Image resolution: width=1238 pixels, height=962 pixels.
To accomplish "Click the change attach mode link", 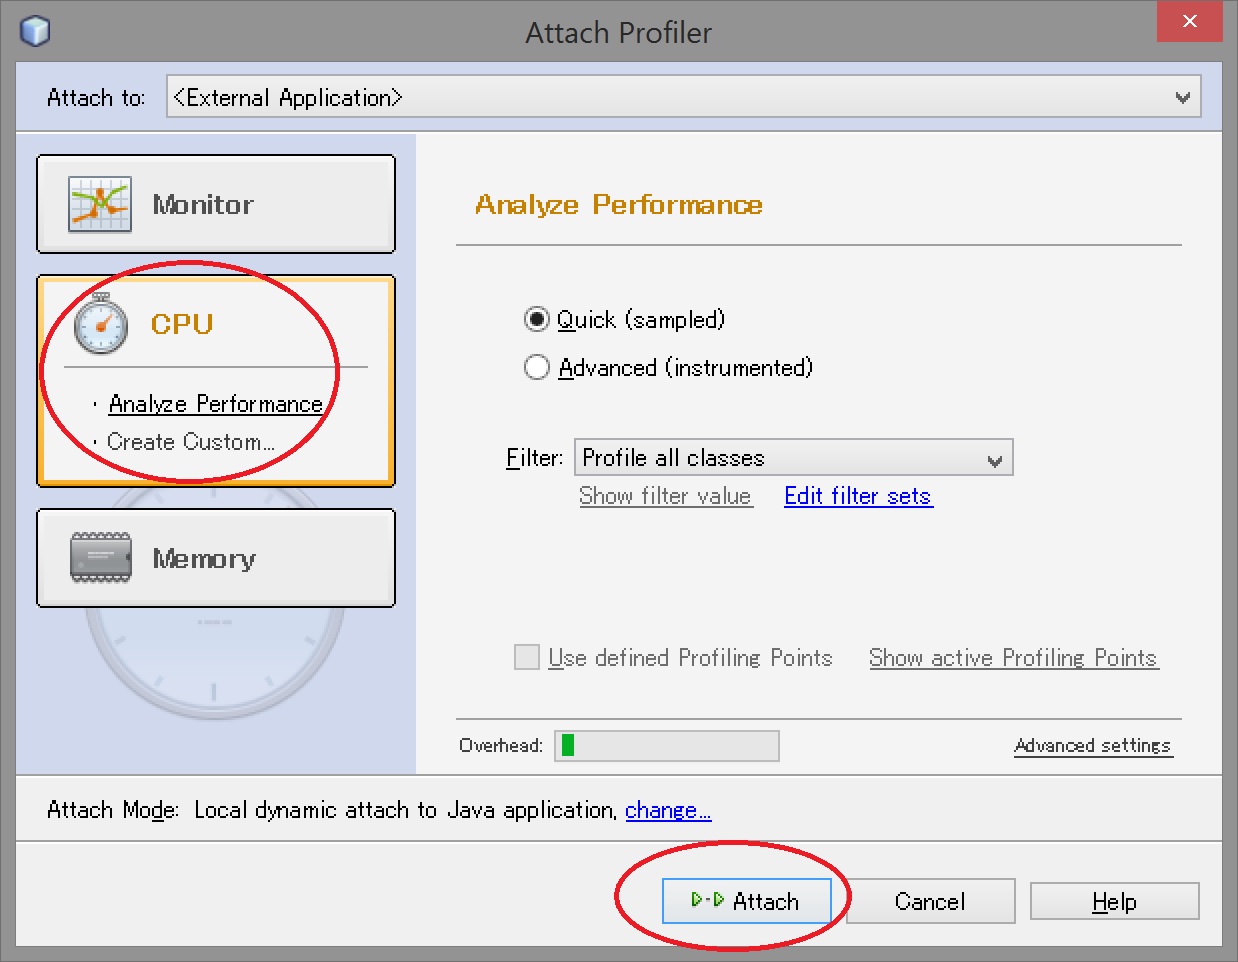I will point(668,810).
